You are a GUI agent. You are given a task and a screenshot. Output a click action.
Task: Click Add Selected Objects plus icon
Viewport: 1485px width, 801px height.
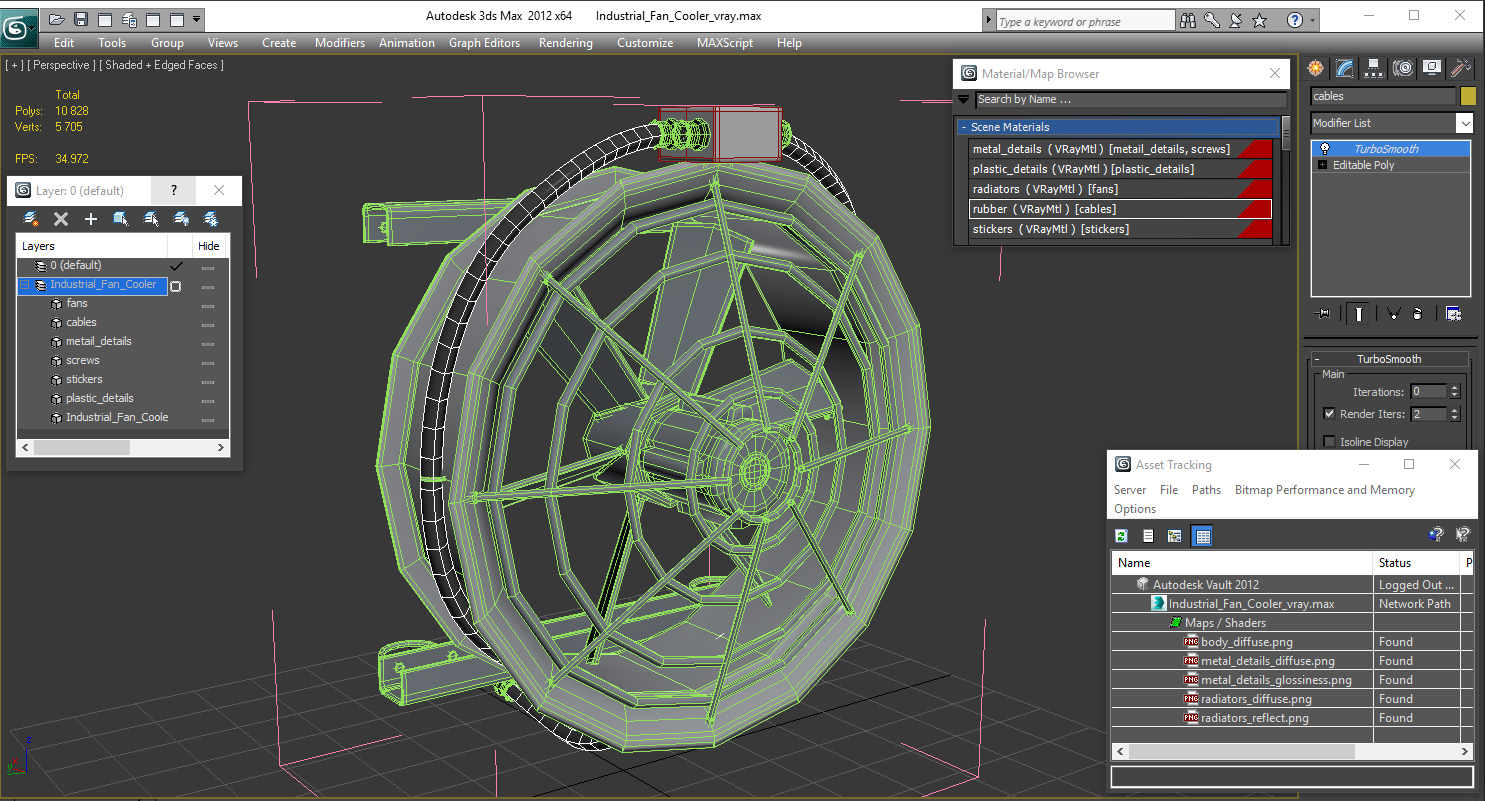91,219
